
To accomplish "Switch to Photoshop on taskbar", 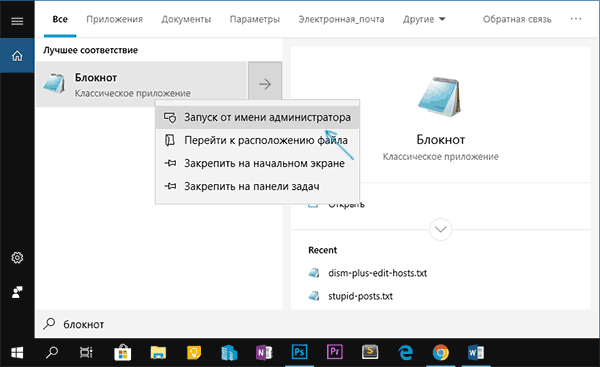I will 299,352.
